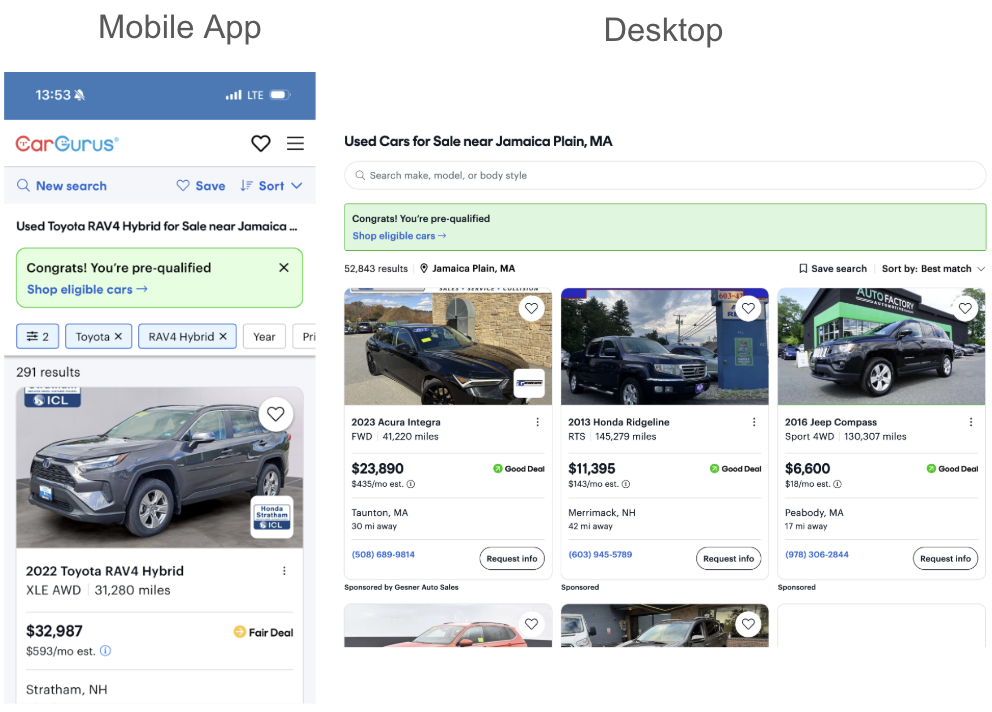Open saved favorites heart in mobile header
This screenshot has width=992, height=712.
261,143
